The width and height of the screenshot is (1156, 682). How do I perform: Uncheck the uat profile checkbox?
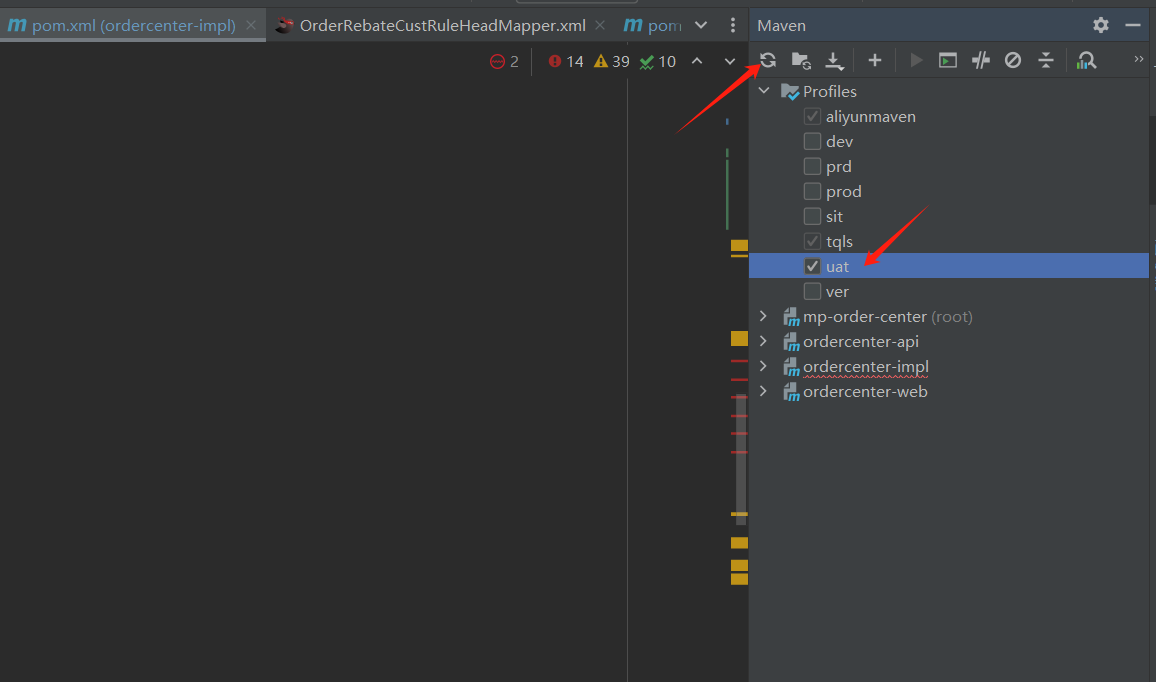click(x=812, y=266)
